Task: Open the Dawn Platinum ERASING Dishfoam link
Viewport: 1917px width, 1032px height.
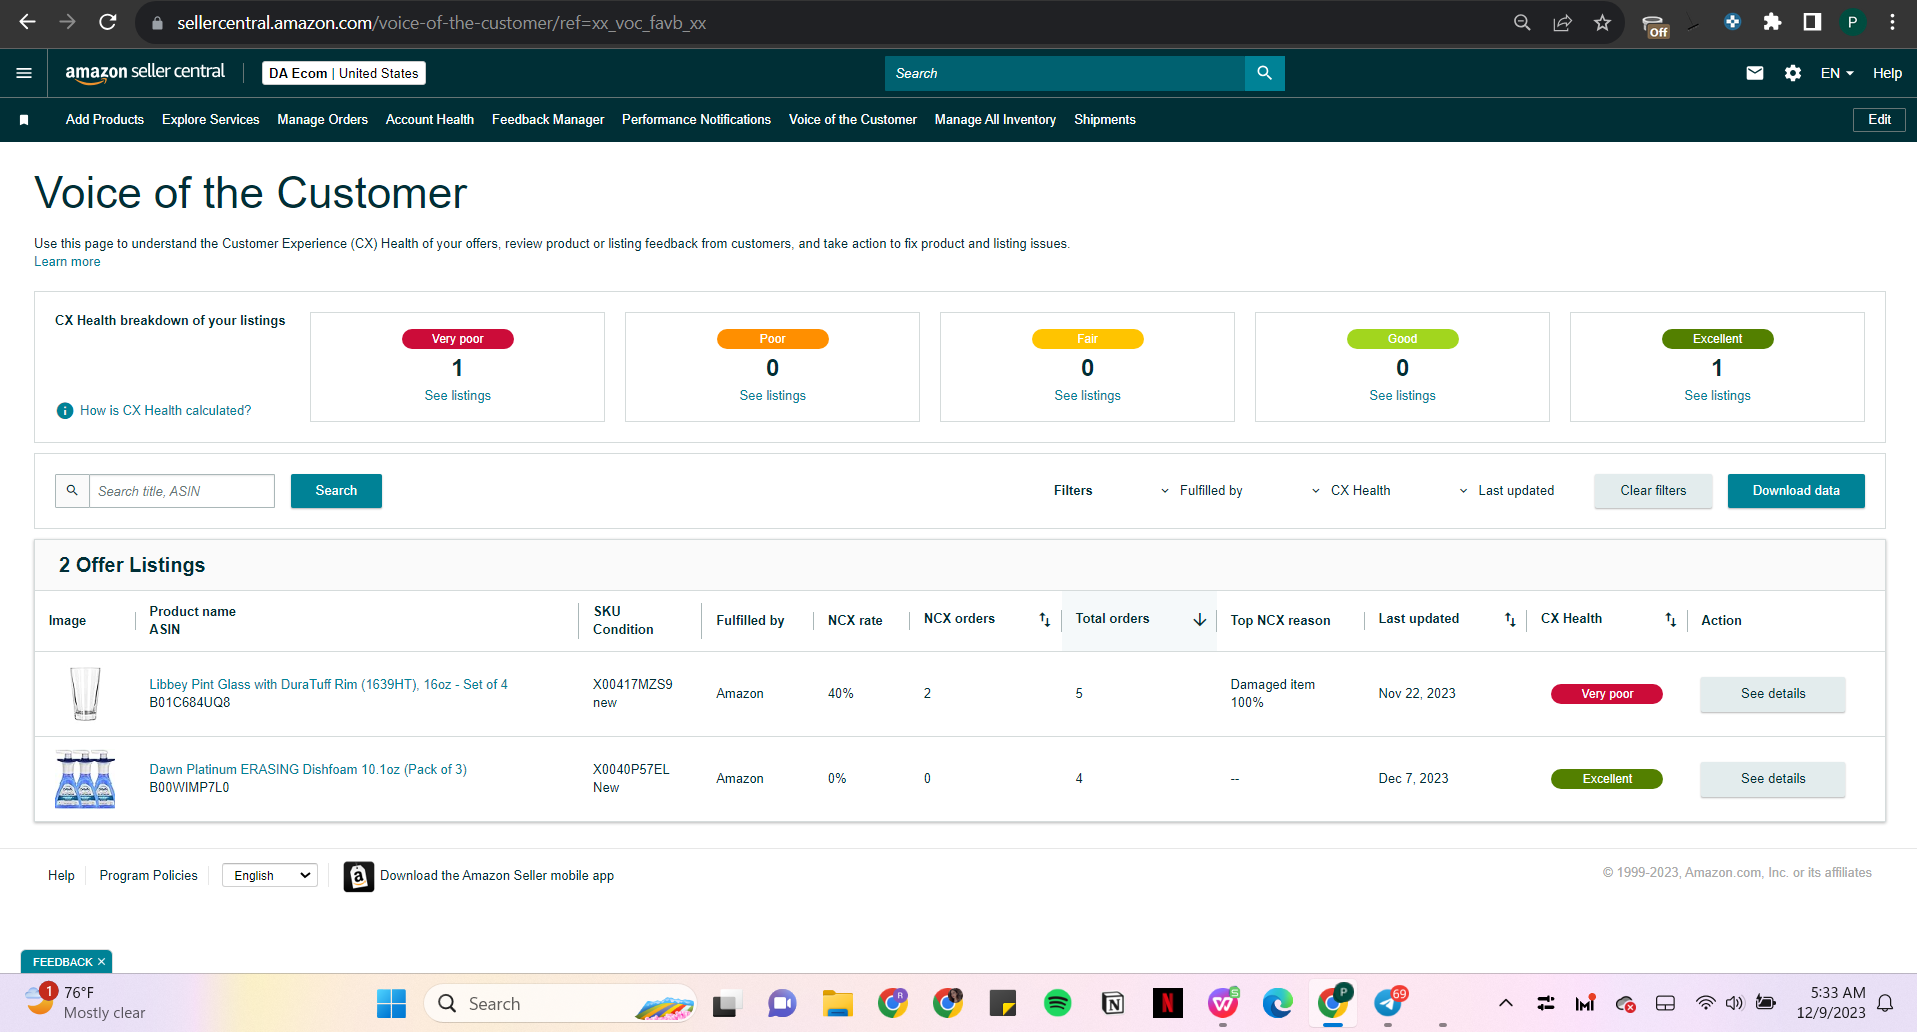Action: point(308,770)
